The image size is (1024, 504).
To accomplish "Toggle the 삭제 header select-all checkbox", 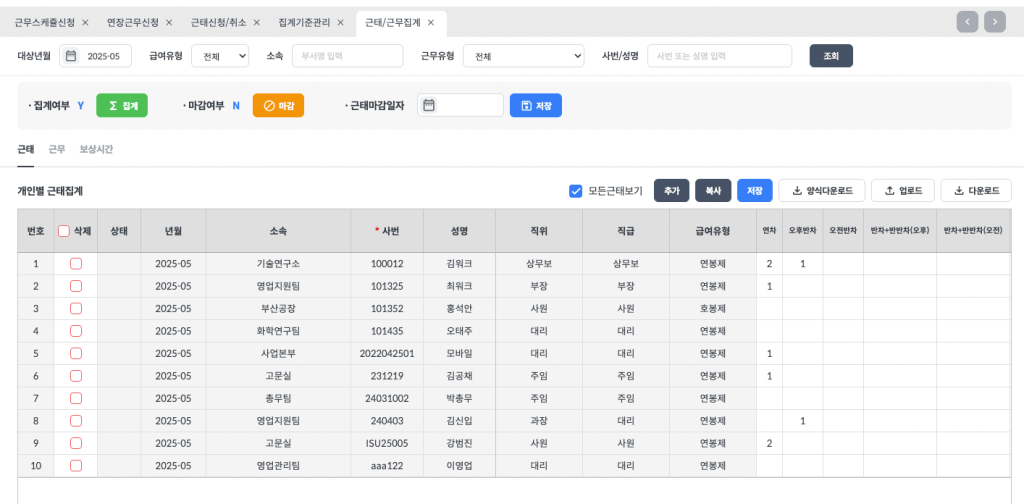I will (x=64, y=230).
